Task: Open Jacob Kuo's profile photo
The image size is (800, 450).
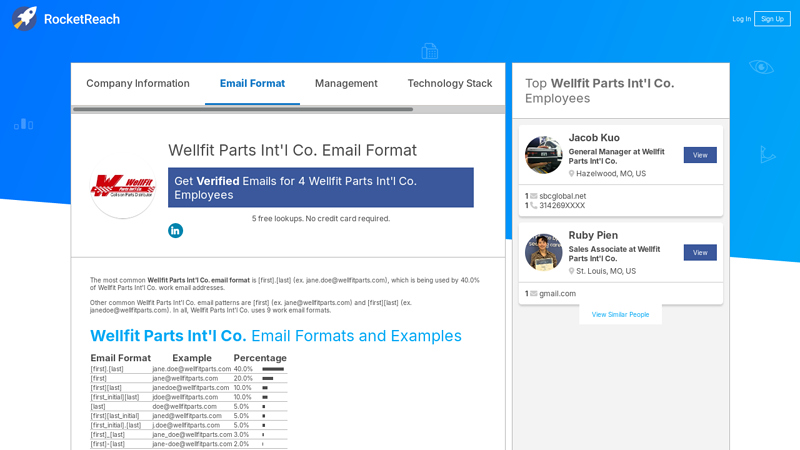Action: (x=544, y=155)
